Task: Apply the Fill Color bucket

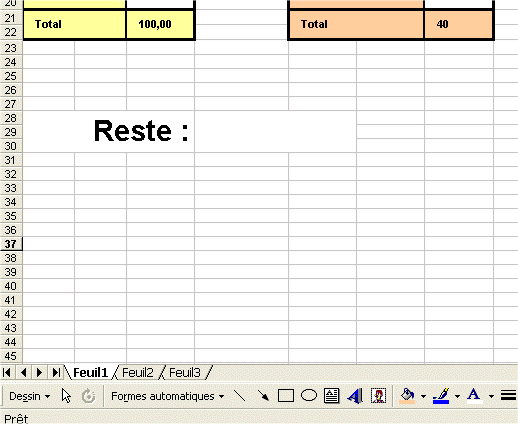Action: coord(407,396)
